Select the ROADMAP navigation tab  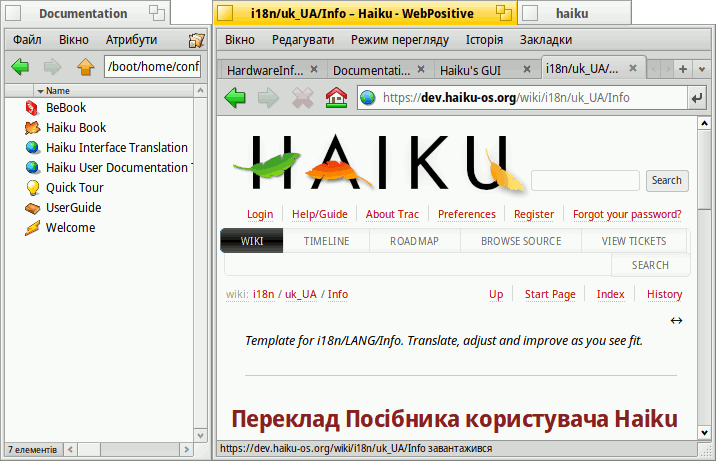pyautogui.click(x=414, y=241)
